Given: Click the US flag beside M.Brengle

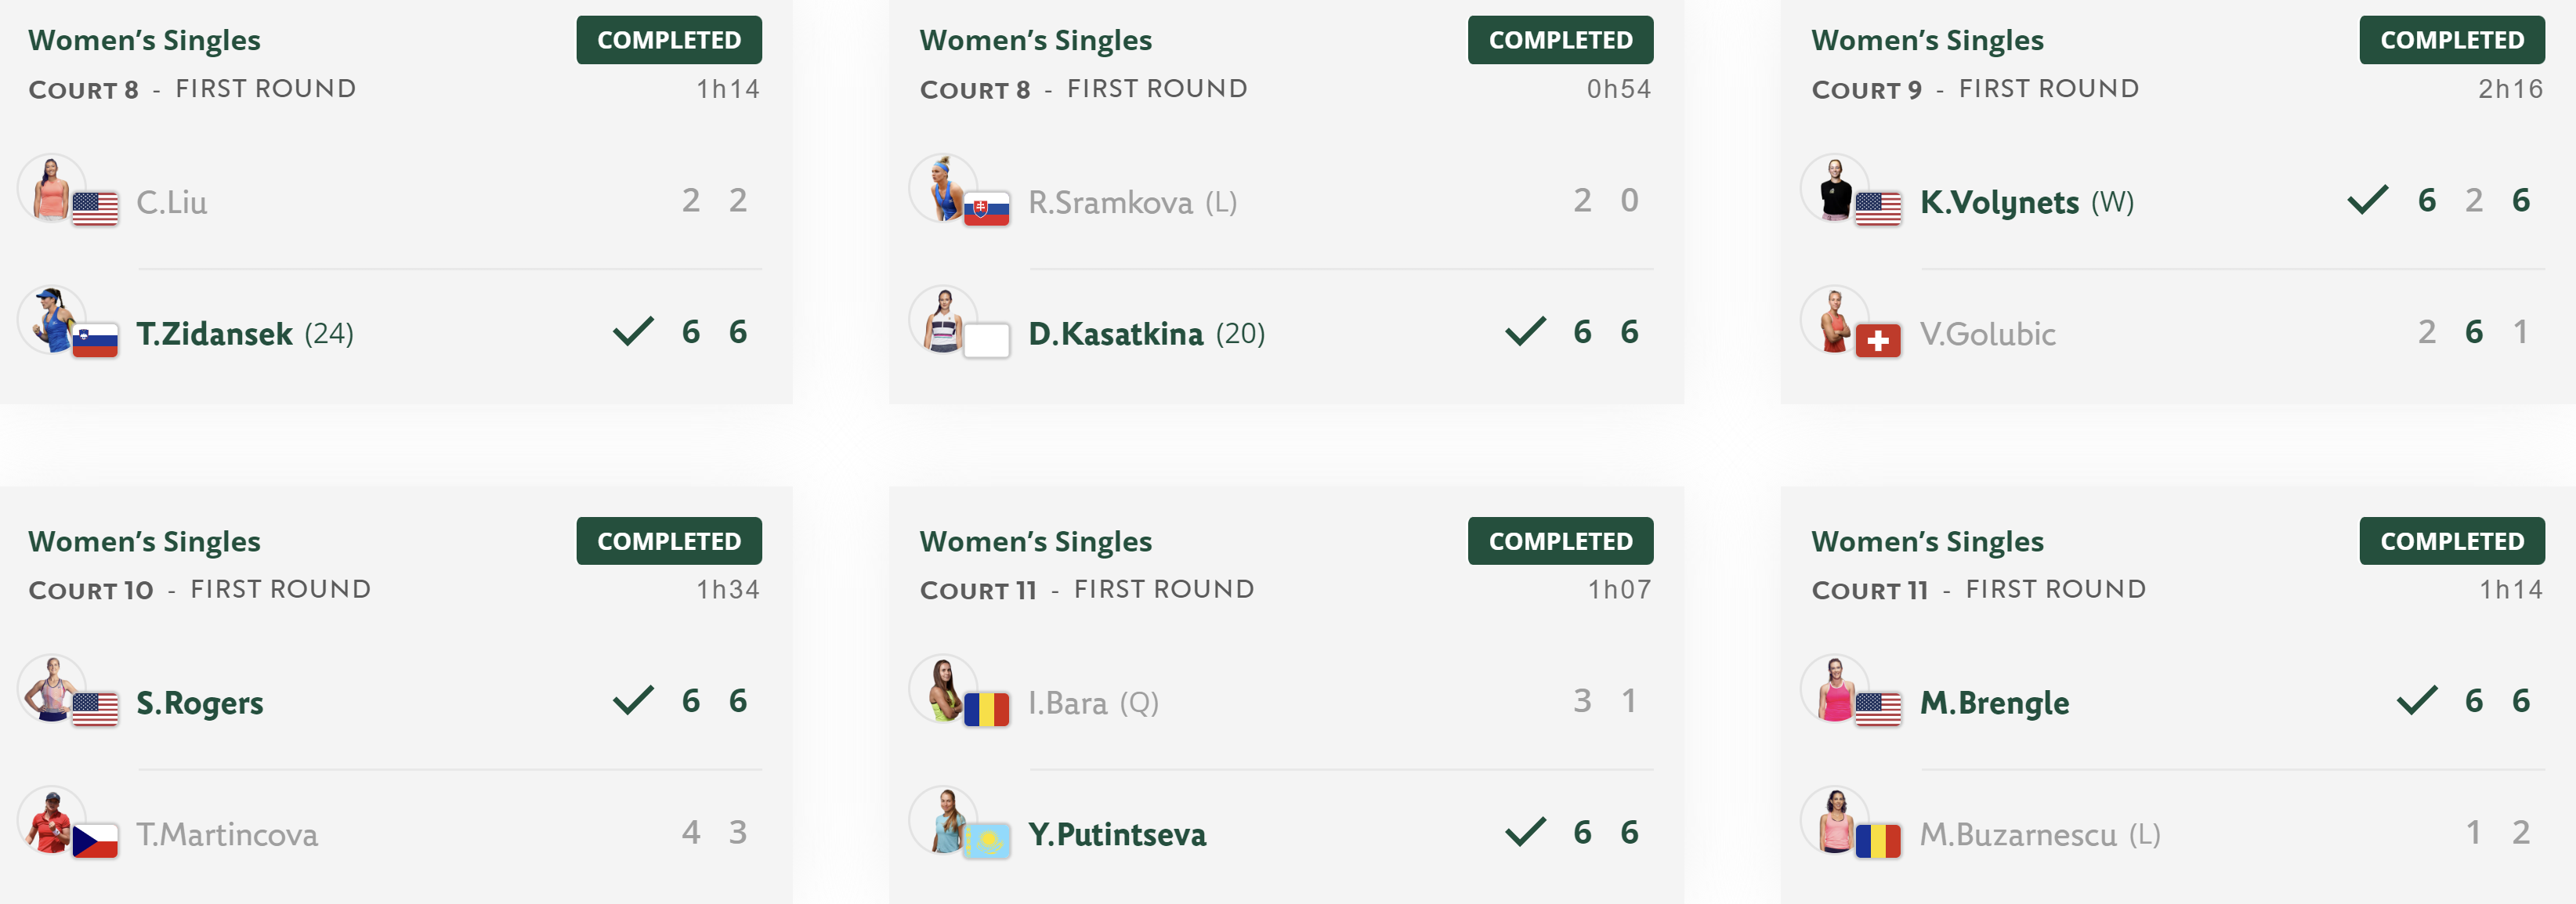Looking at the screenshot, I should 1878,709.
